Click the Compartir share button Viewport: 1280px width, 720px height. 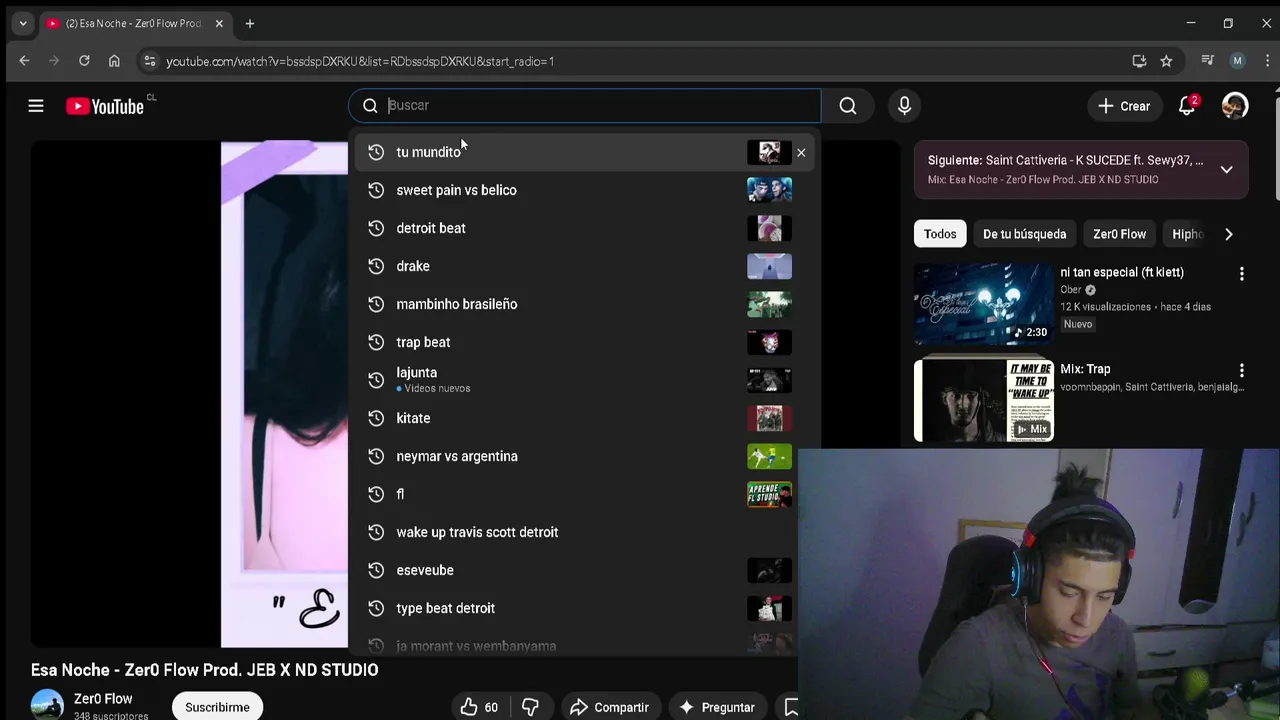609,707
